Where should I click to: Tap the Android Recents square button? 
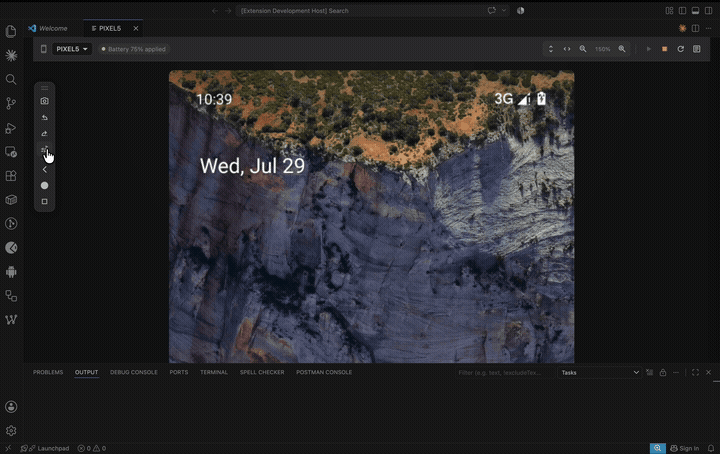coord(45,202)
